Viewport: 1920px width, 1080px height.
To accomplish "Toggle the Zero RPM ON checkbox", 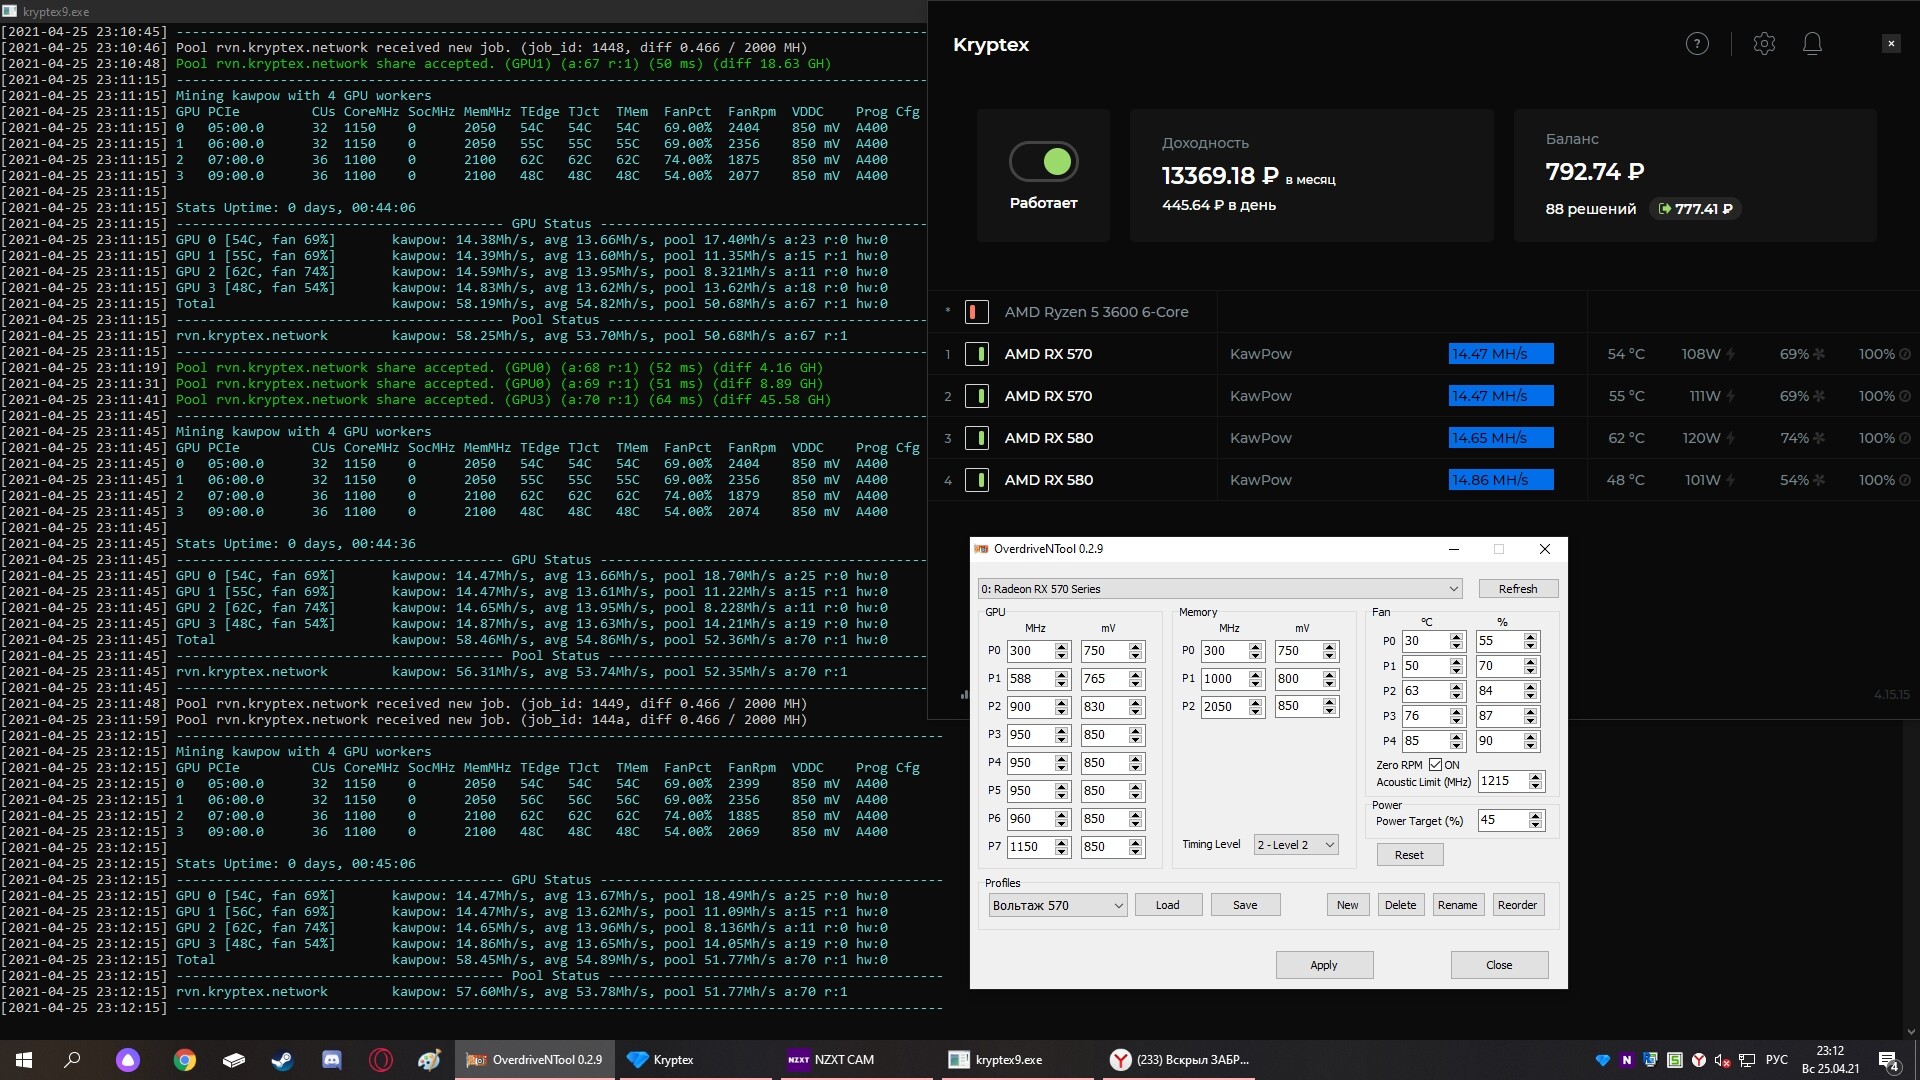I will pyautogui.click(x=1435, y=765).
